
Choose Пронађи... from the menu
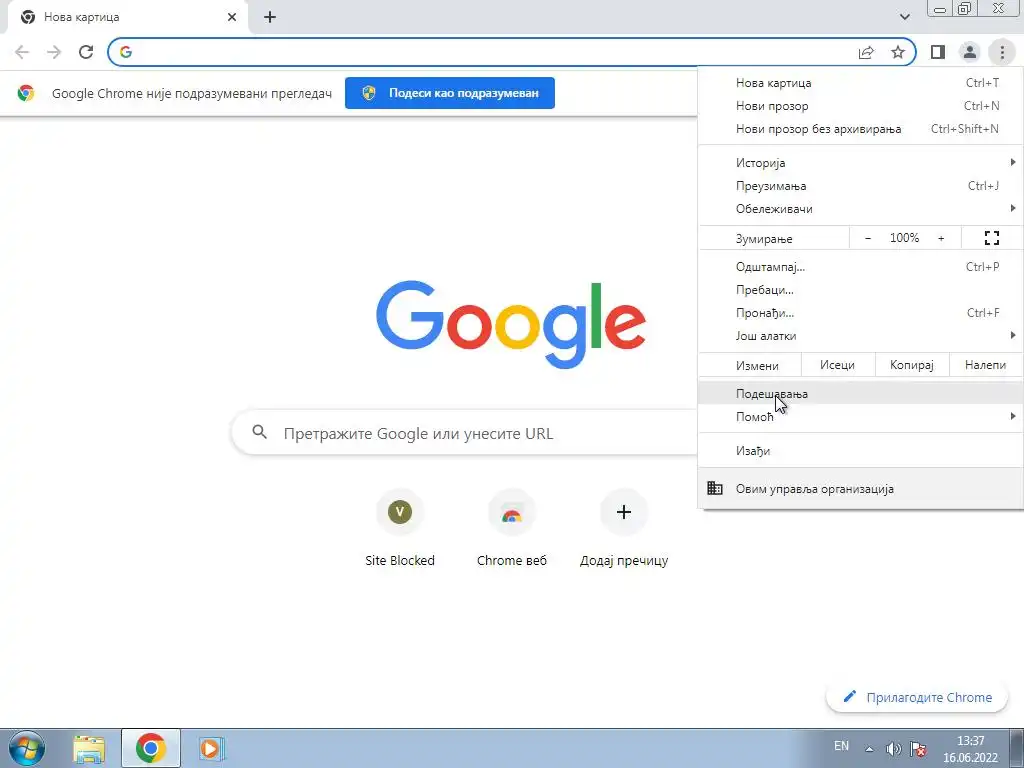tap(861, 313)
